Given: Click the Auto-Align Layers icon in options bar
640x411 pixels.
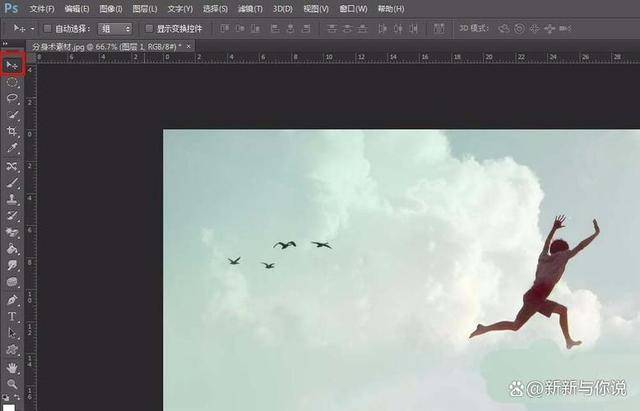Looking at the screenshot, I should pos(439,29).
